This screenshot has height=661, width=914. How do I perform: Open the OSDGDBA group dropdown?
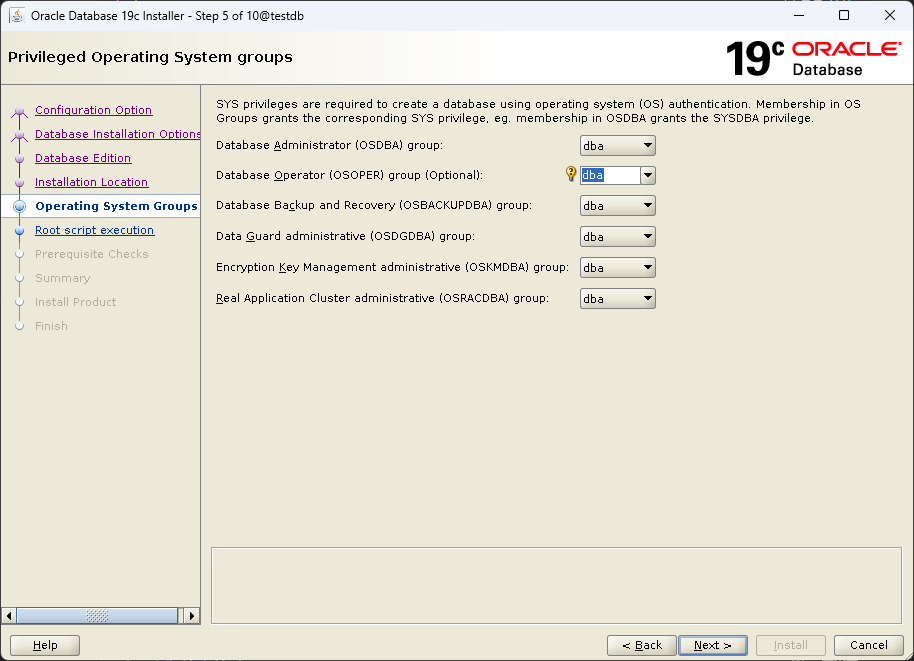[617, 237]
